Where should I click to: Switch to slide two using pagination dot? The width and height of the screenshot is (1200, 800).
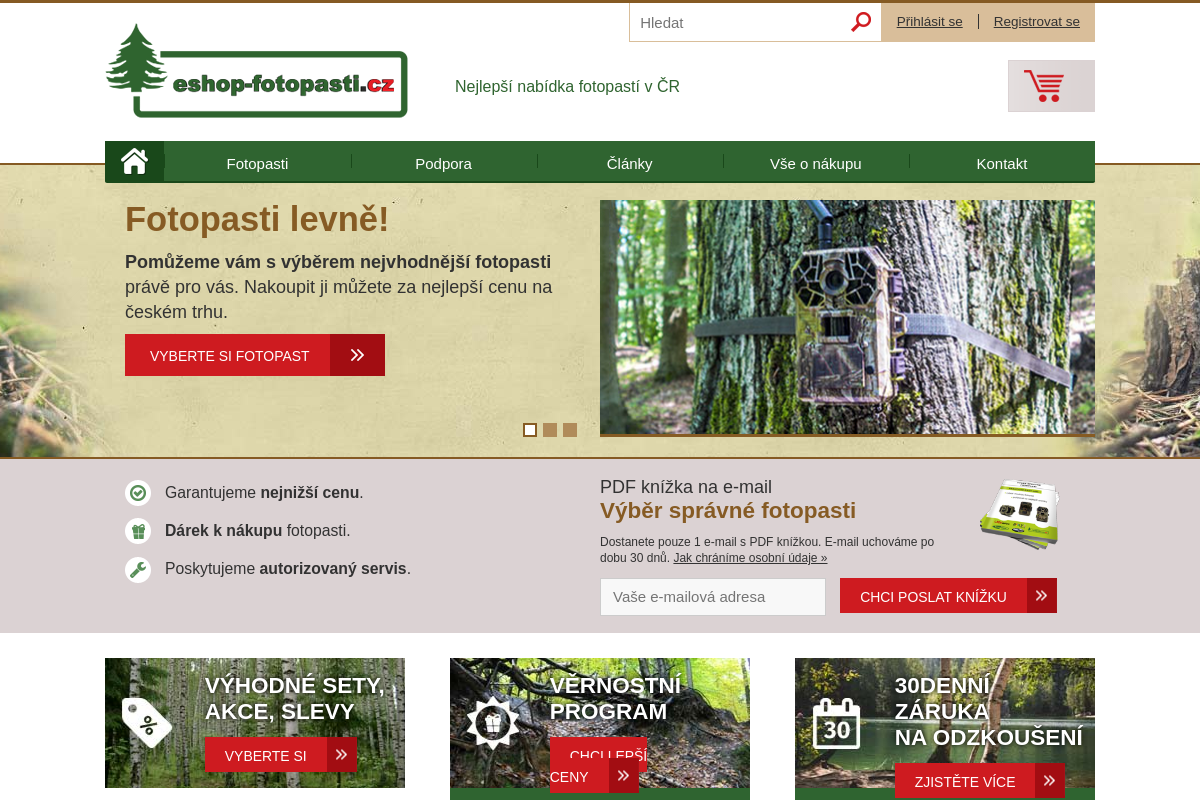point(550,429)
